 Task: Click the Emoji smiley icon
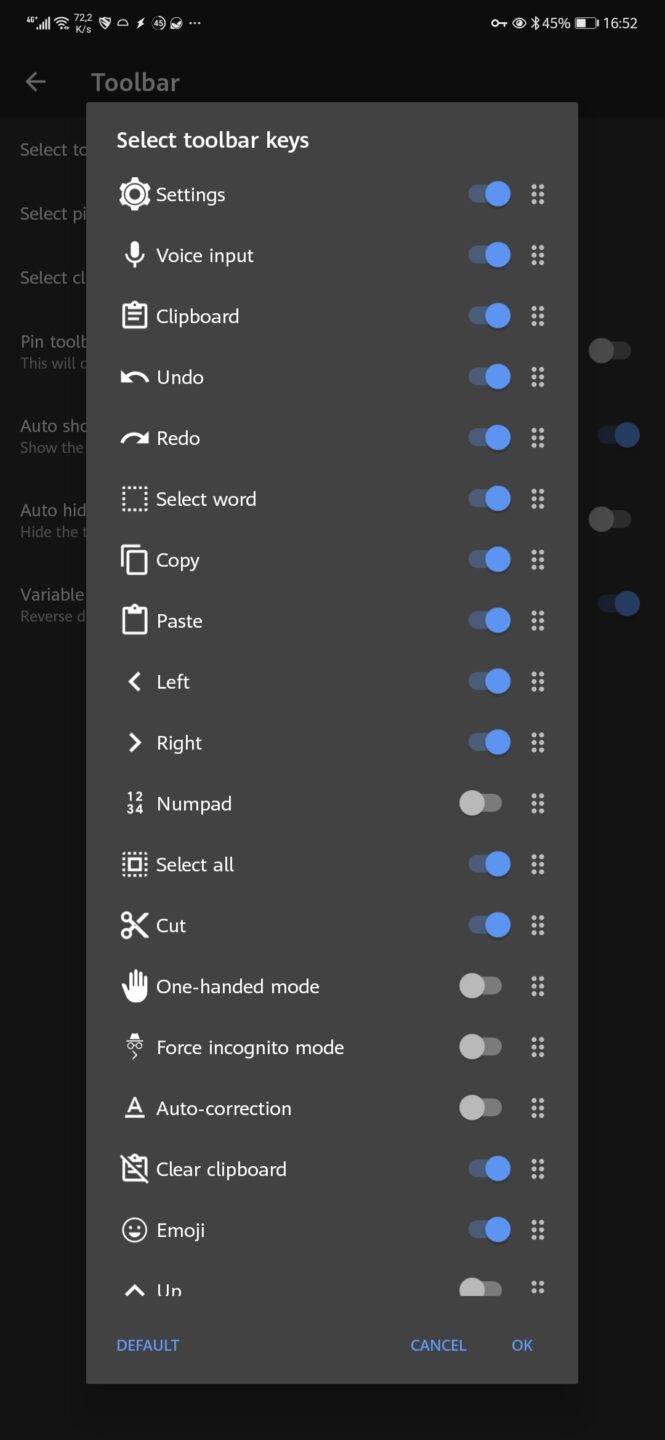tap(134, 1229)
